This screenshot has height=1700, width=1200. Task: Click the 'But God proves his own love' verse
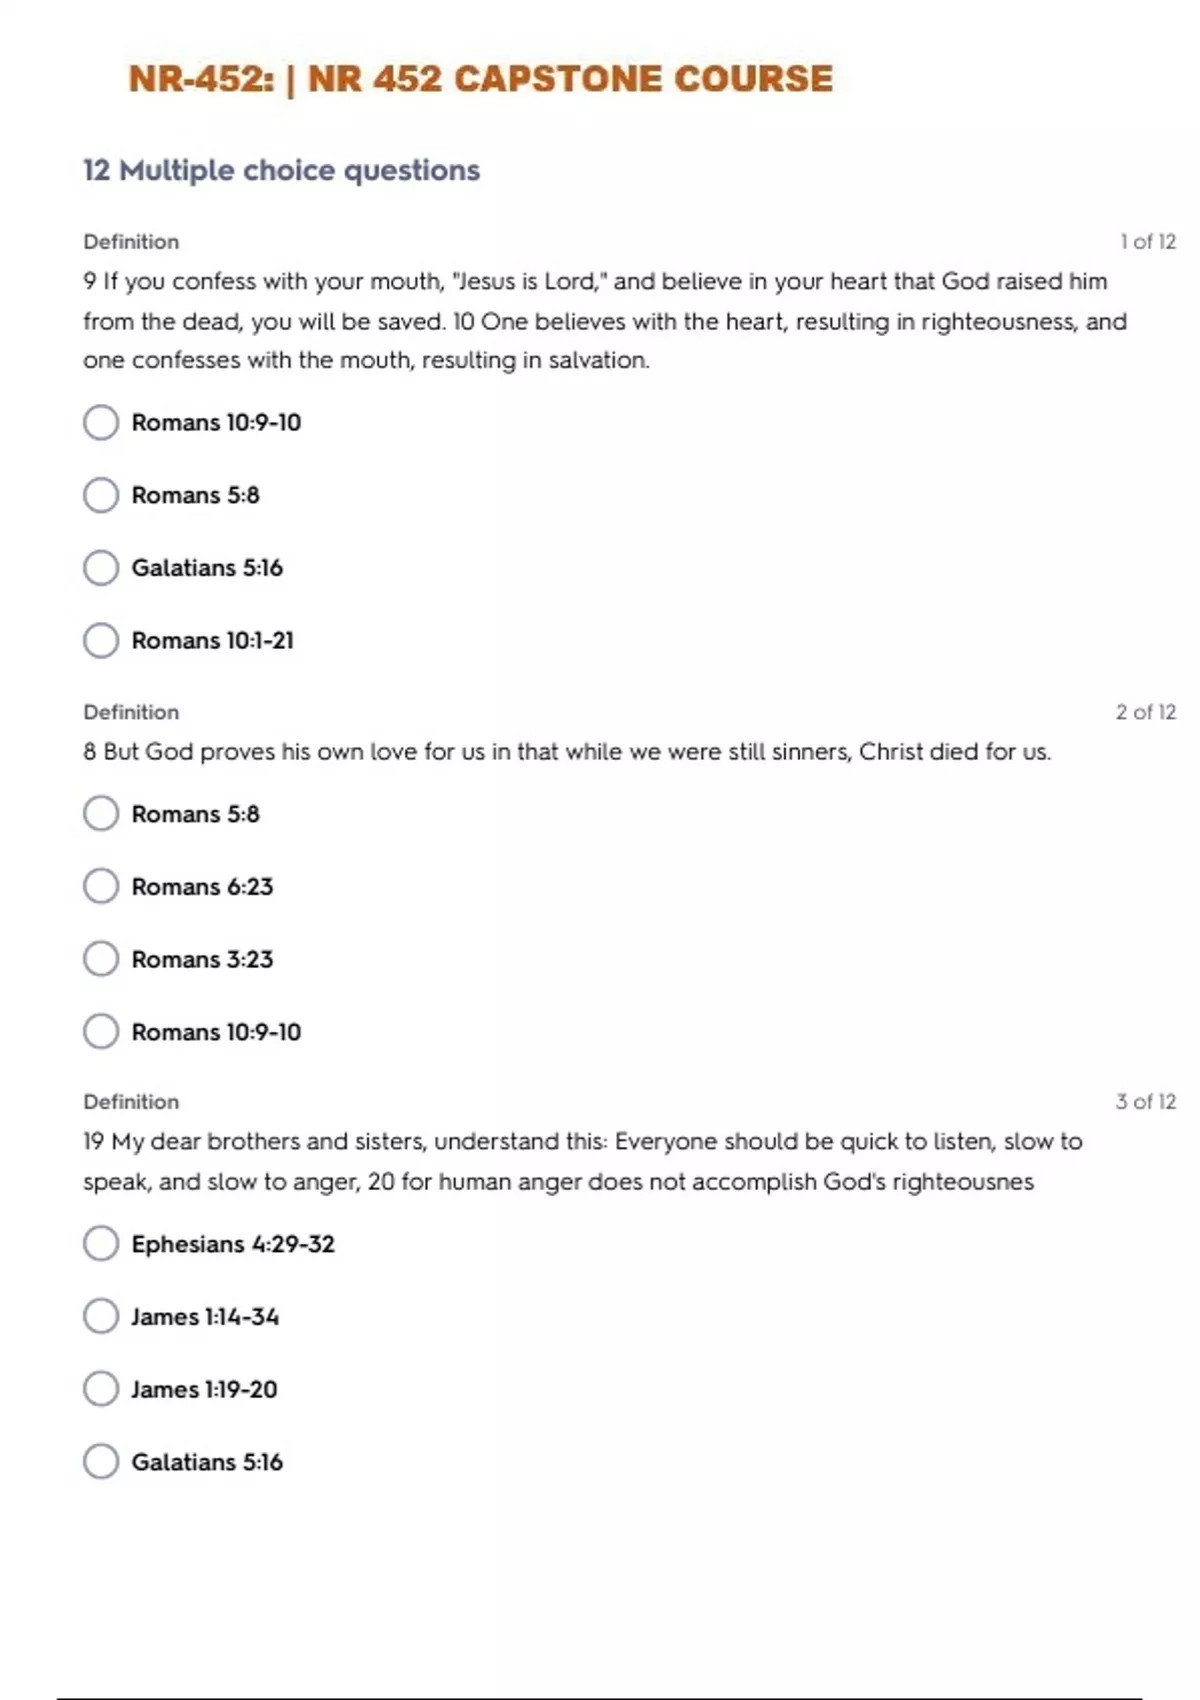click(567, 752)
